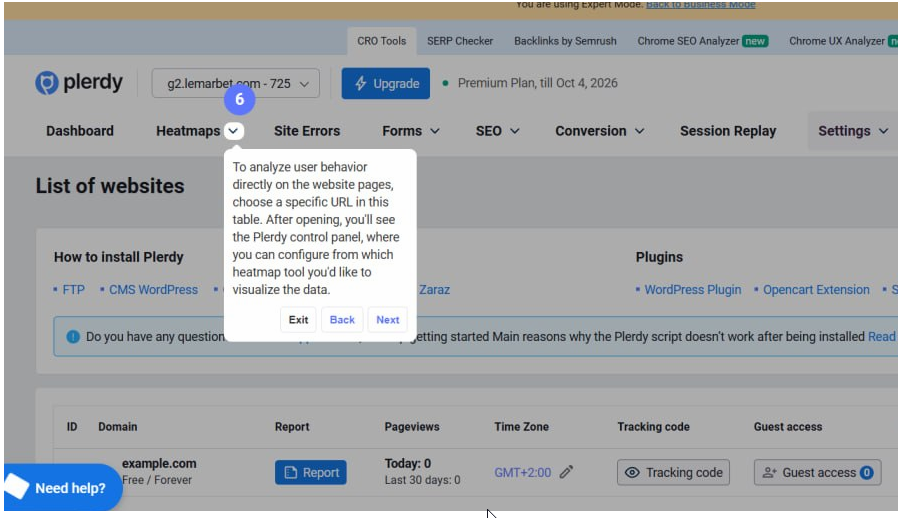Open the Opencart Extension link

(x=816, y=290)
